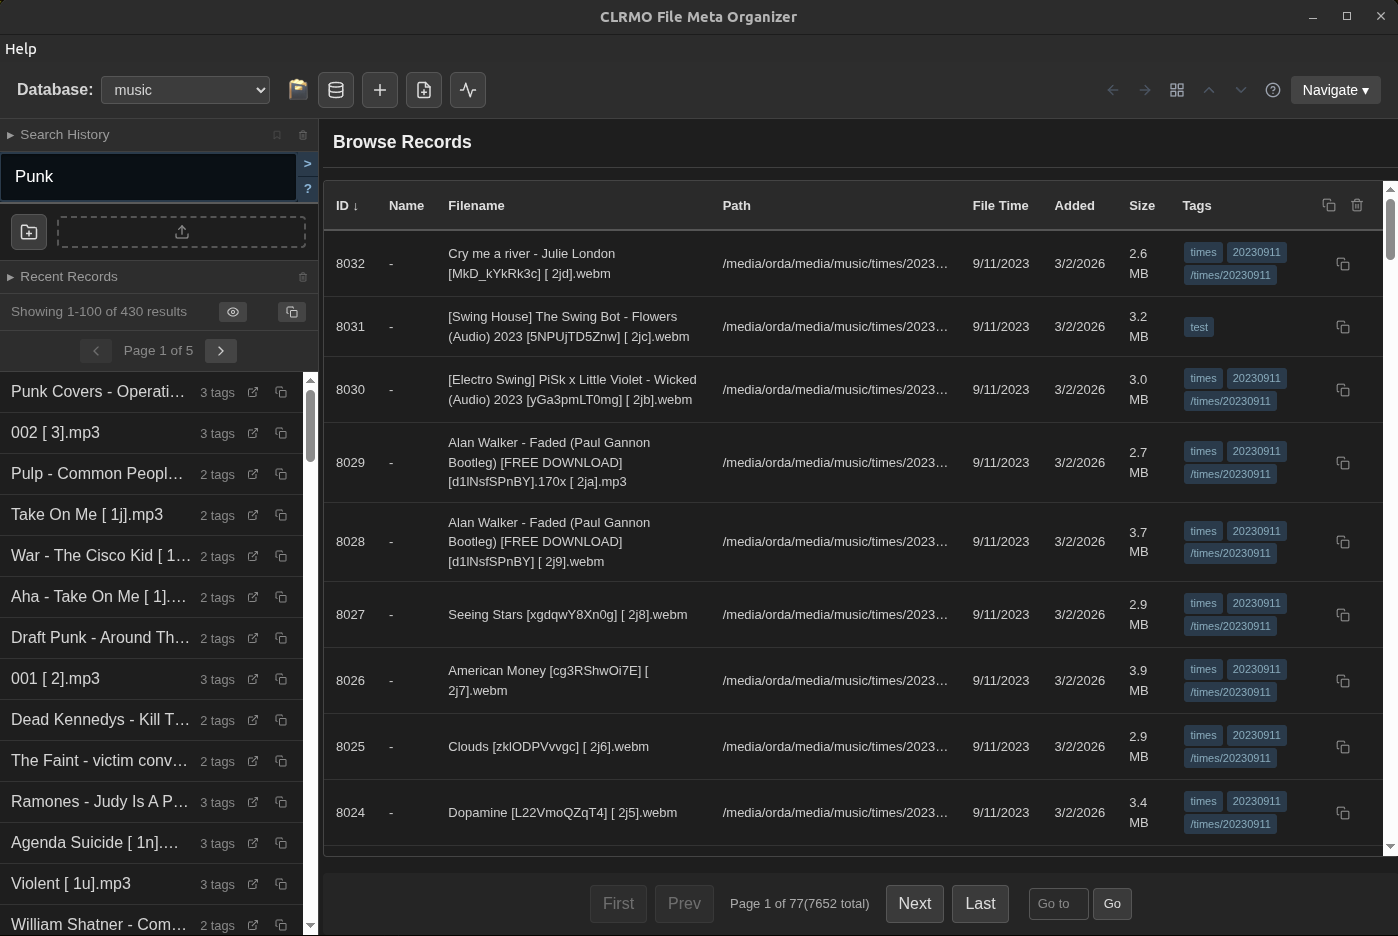Click the new folder icon below the search box

click(29, 231)
